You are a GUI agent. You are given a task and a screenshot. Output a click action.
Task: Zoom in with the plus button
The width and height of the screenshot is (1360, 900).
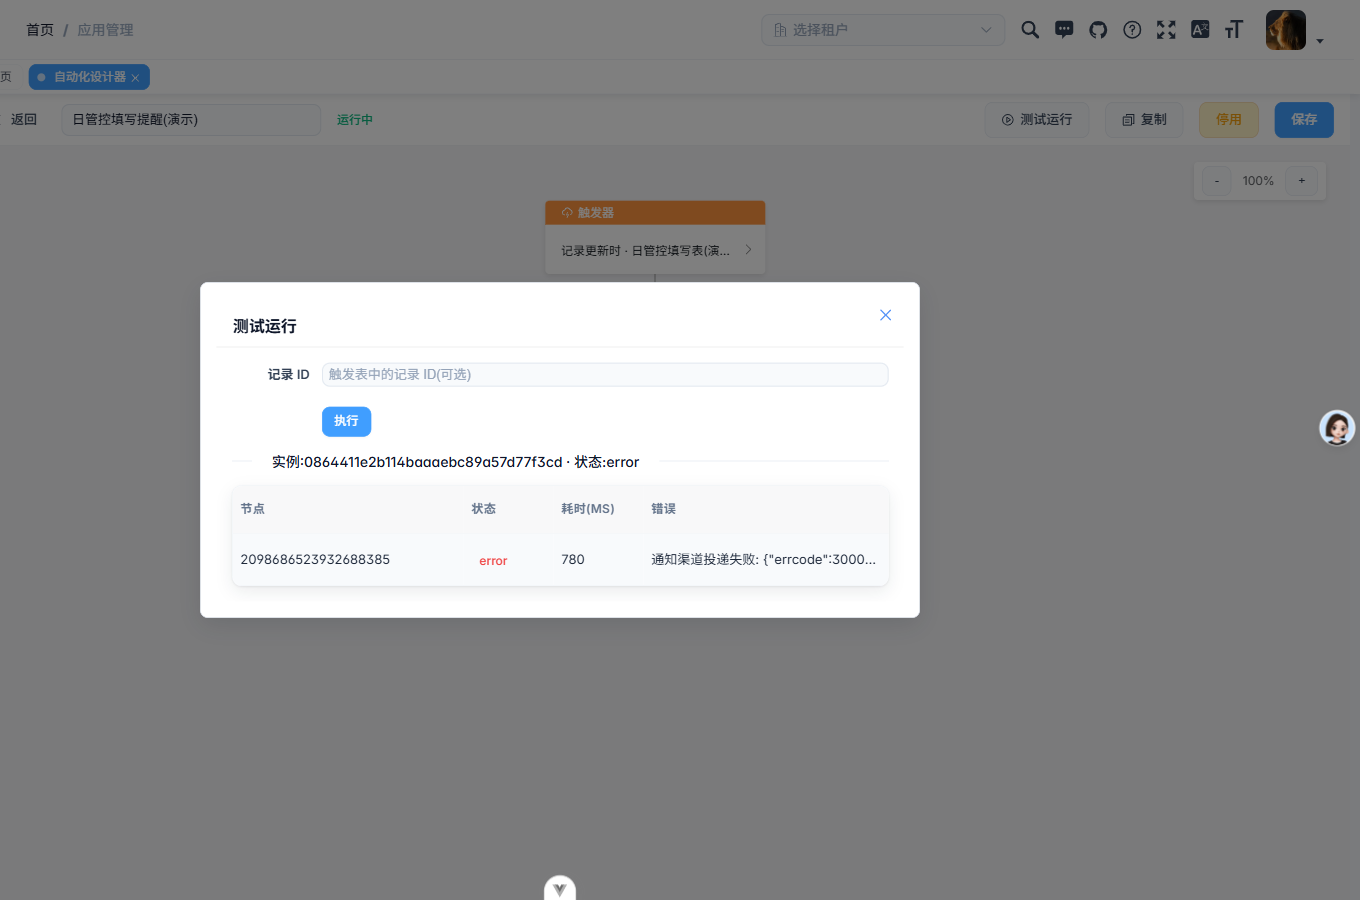[1301, 181]
